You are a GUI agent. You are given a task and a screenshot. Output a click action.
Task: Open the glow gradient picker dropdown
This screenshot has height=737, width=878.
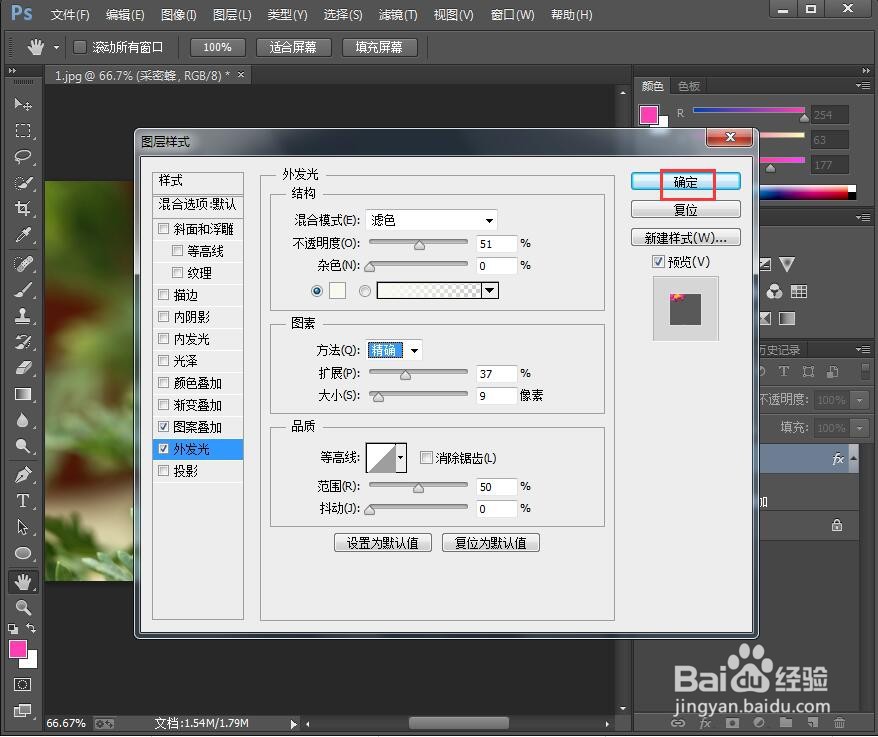click(x=489, y=290)
